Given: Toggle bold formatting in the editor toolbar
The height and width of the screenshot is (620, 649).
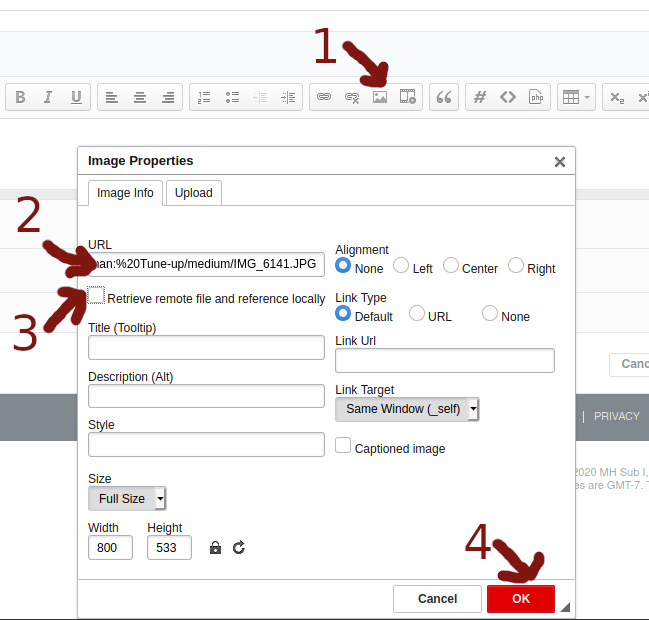Looking at the screenshot, I should 20,97.
